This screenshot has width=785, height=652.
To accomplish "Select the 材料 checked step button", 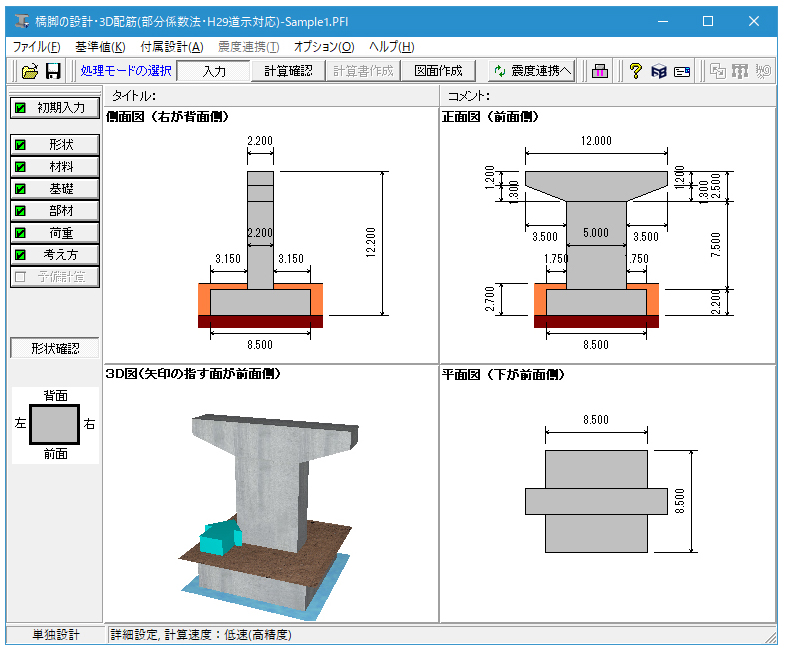I will click(55, 167).
